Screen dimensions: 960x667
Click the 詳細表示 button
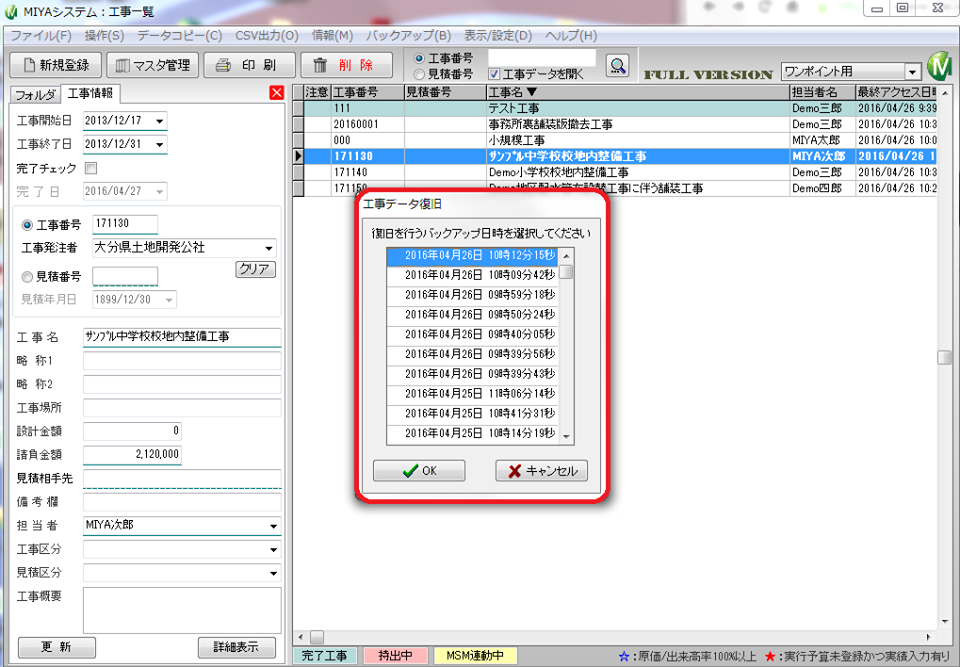click(x=236, y=647)
